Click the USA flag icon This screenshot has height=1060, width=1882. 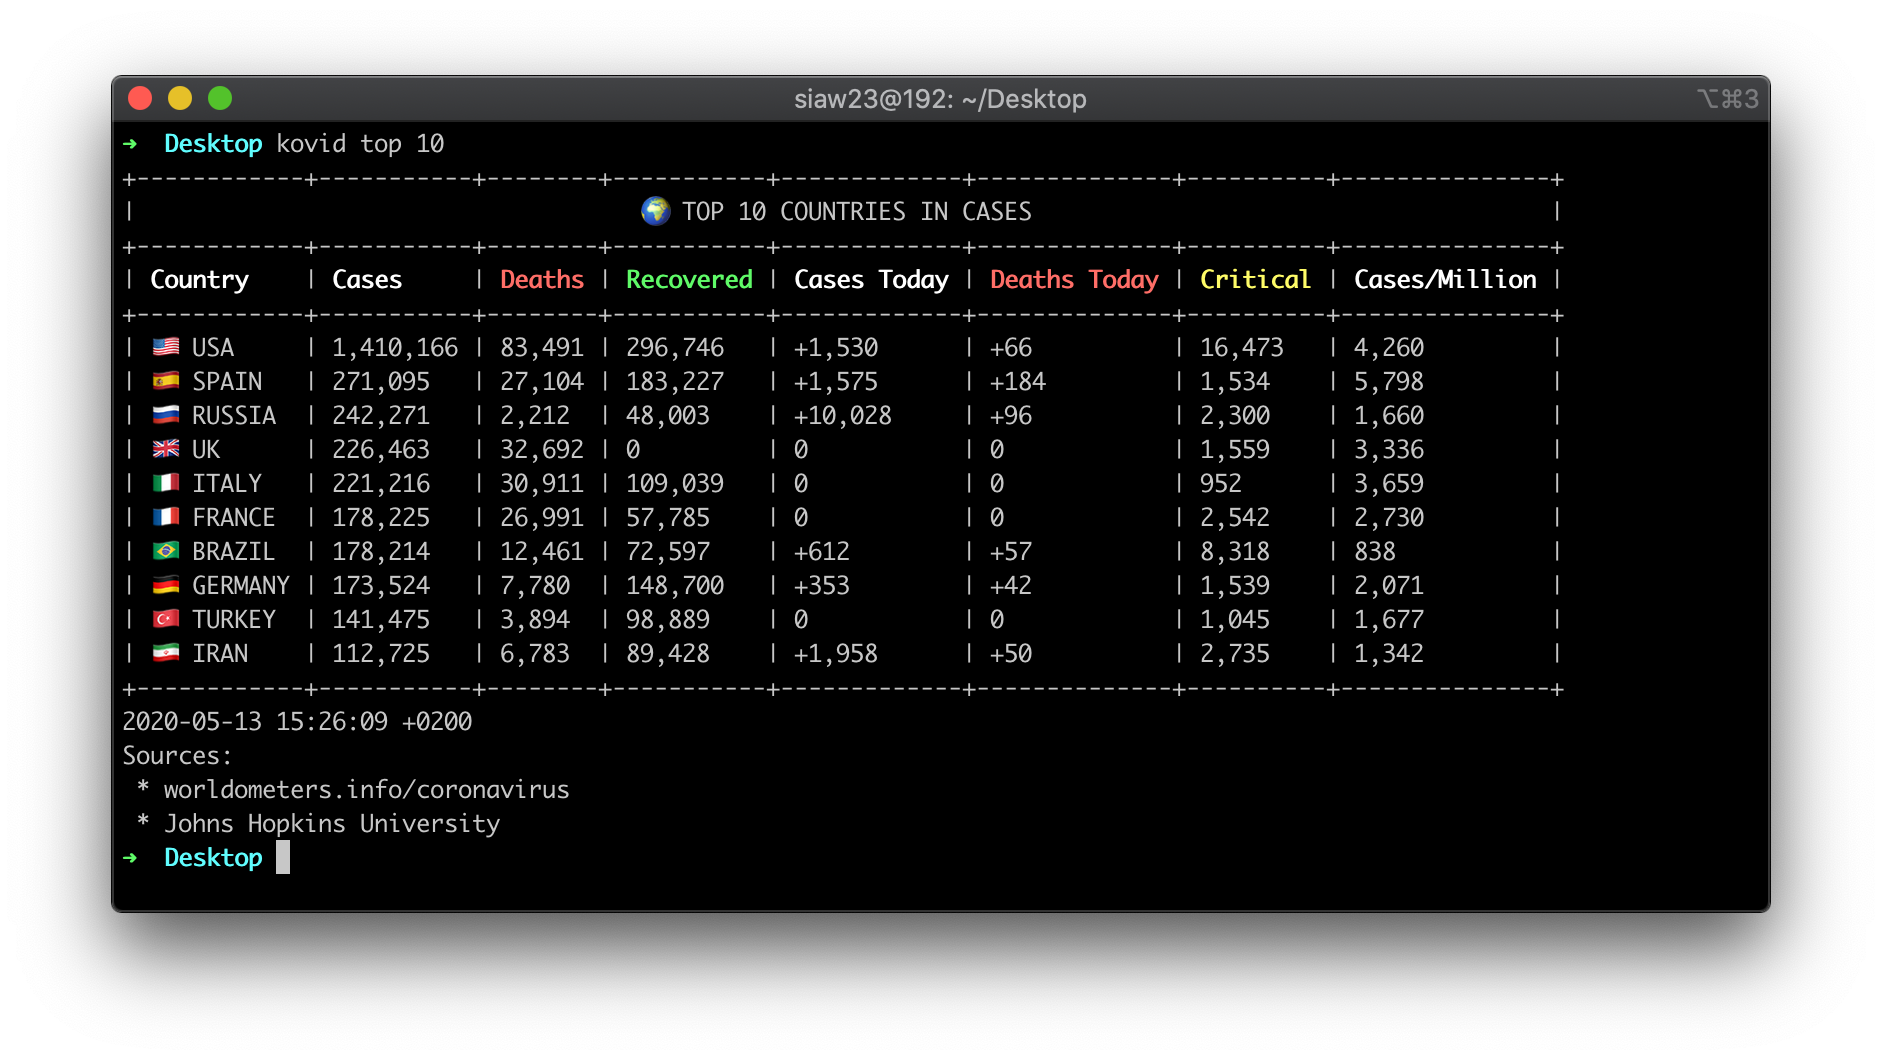[x=166, y=347]
